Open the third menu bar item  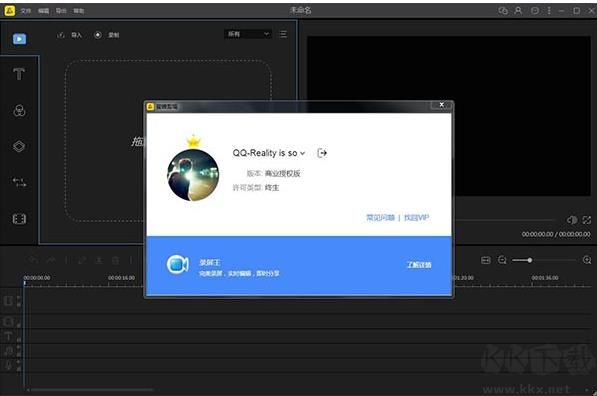(x=61, y=11)
